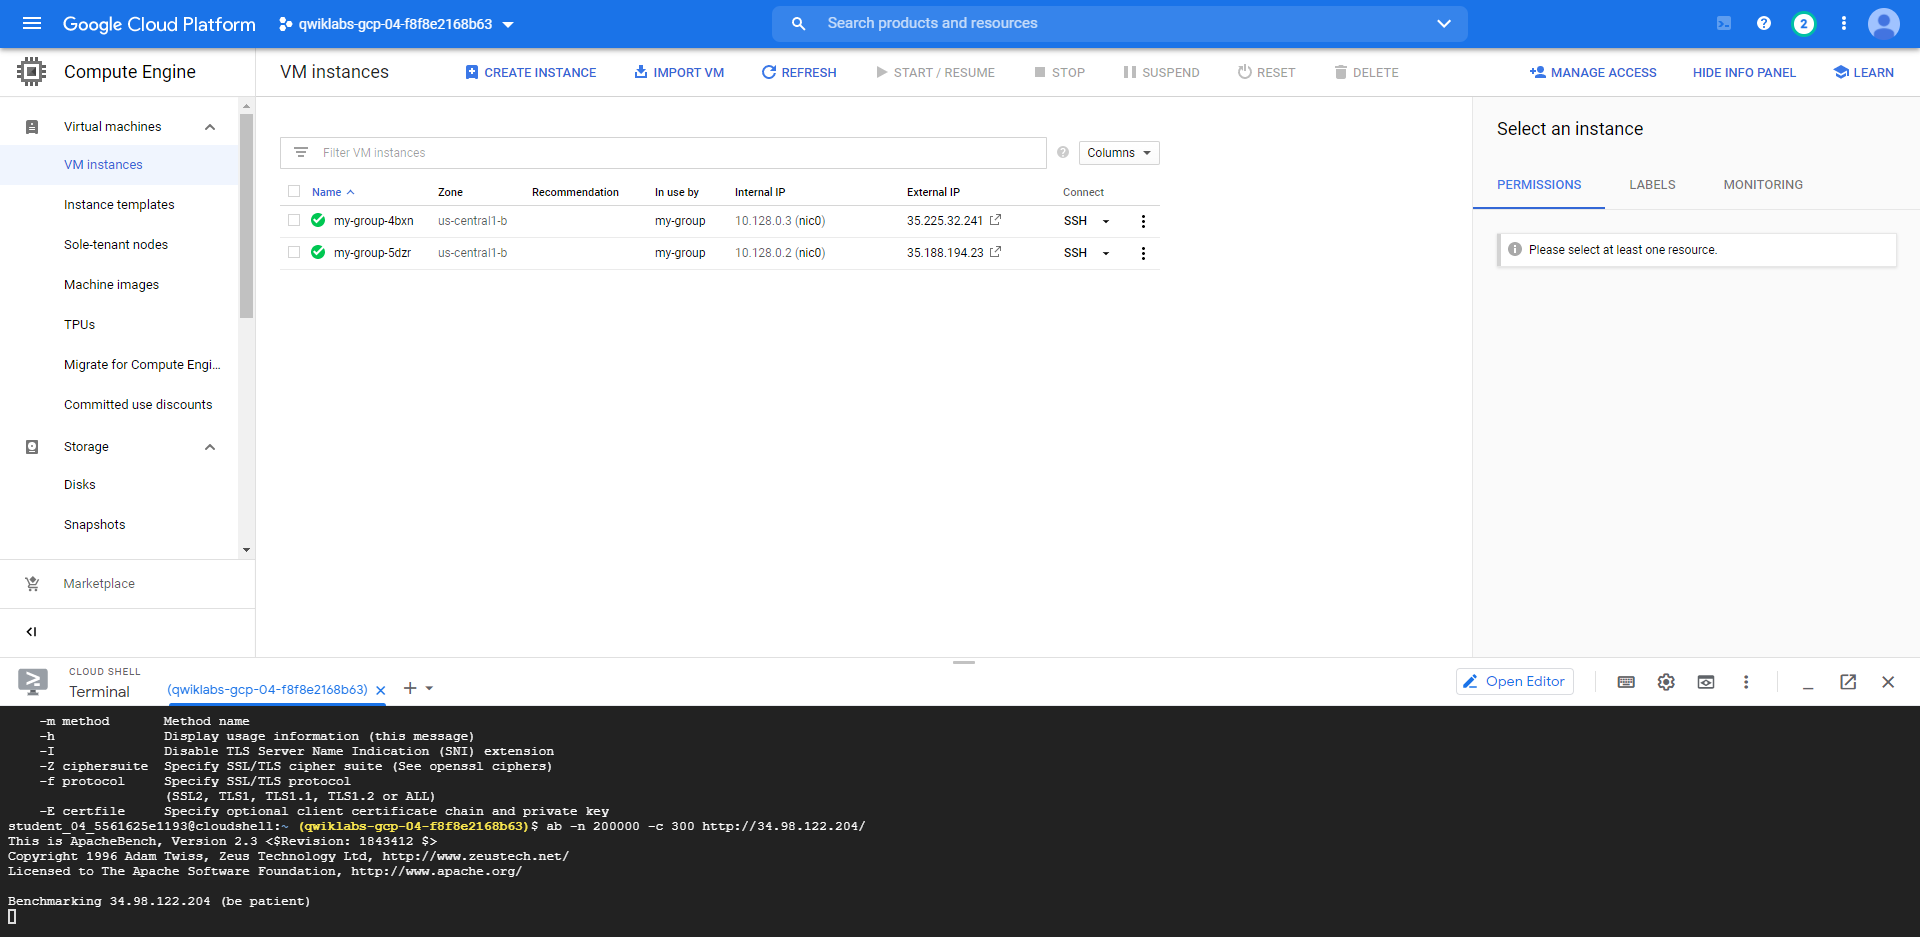Click Open Editor in Cloud Shell
Screen dimensions: 1920x937
click(x=1514, y=681)
